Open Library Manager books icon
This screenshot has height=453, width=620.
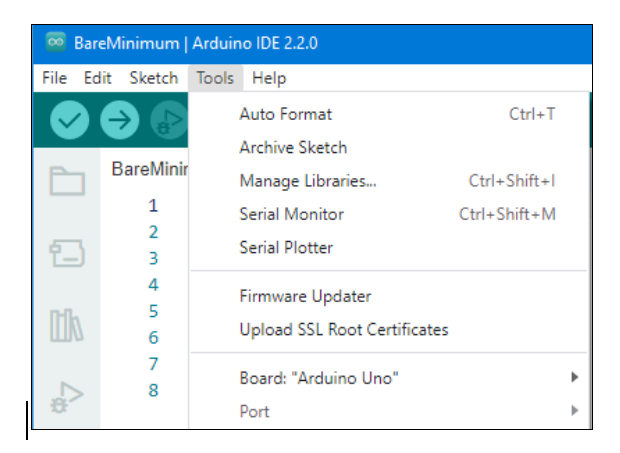[x=66, y=325]
